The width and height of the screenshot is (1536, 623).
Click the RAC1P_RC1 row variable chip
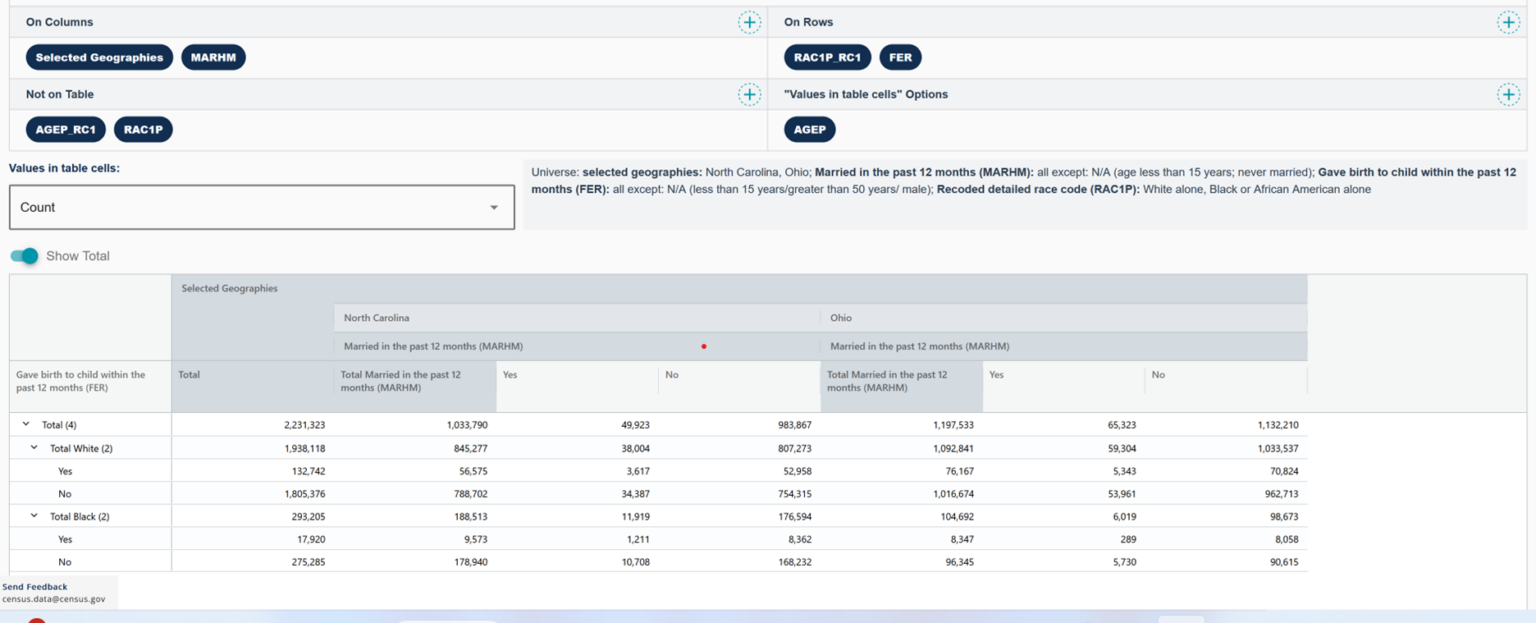(x=827, y=57)
